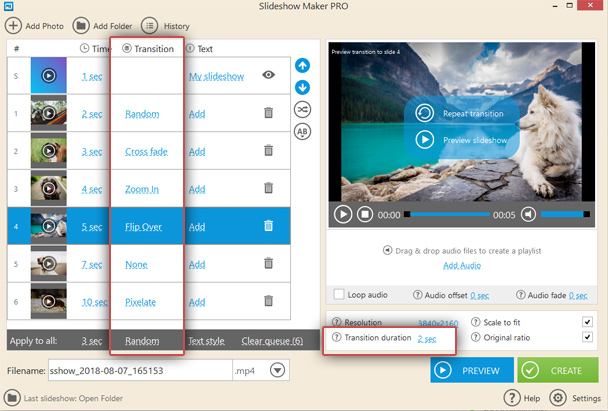Stop the preview playback
Image resolution: width=608 pixels, height=411 pixels.
coord(365,214)
